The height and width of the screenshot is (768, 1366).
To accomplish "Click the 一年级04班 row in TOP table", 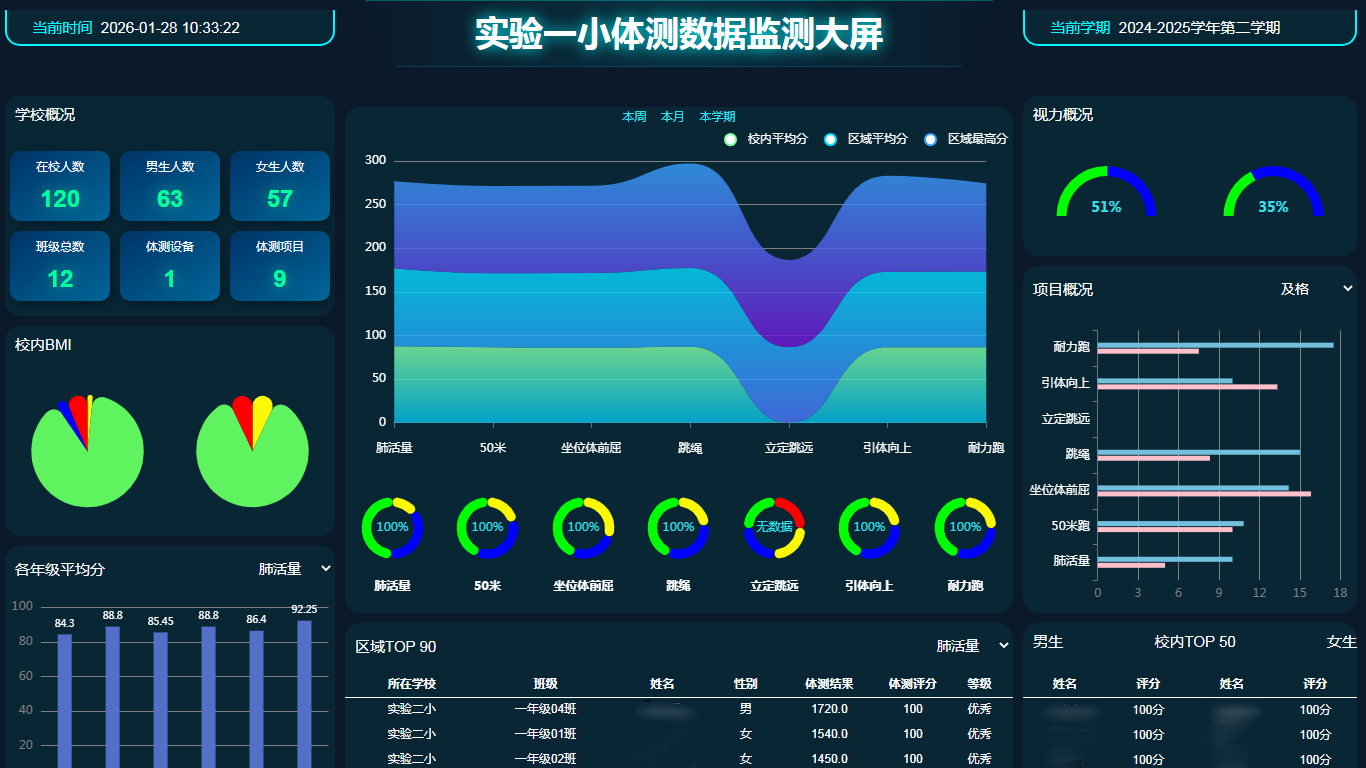I will [x=545, y=709].
